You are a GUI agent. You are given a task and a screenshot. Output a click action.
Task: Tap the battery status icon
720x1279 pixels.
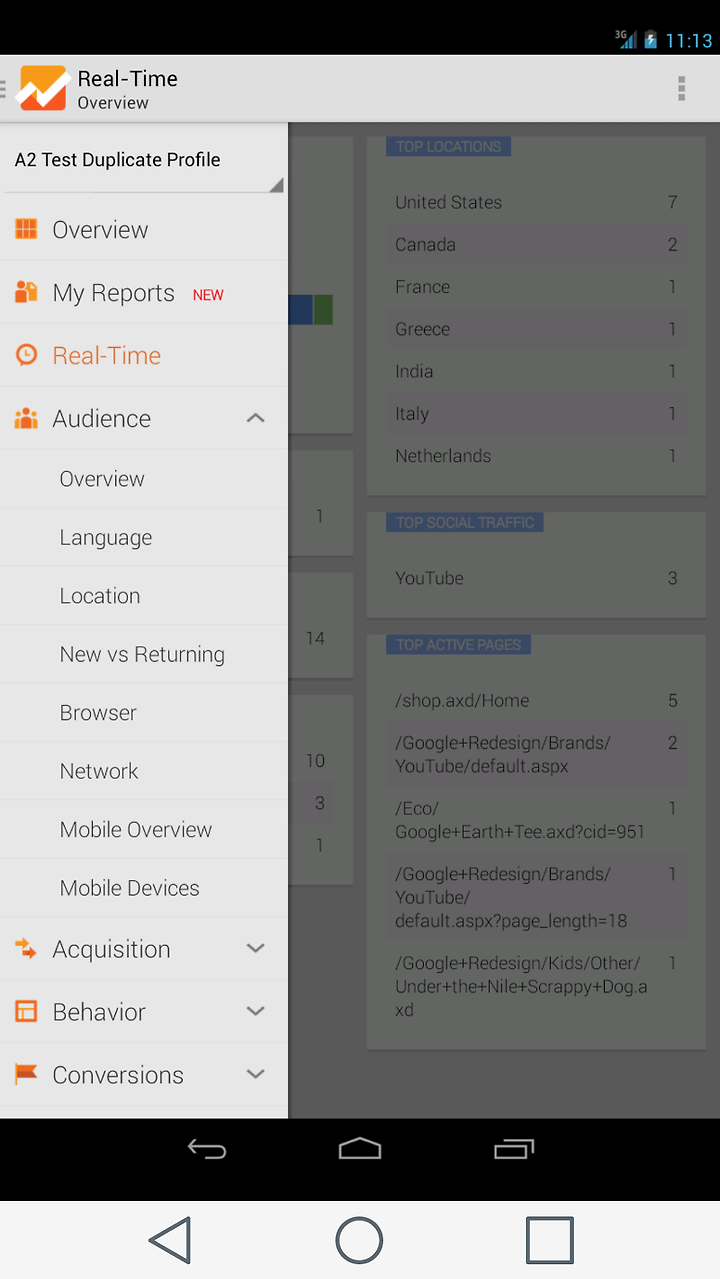point(650,40)
